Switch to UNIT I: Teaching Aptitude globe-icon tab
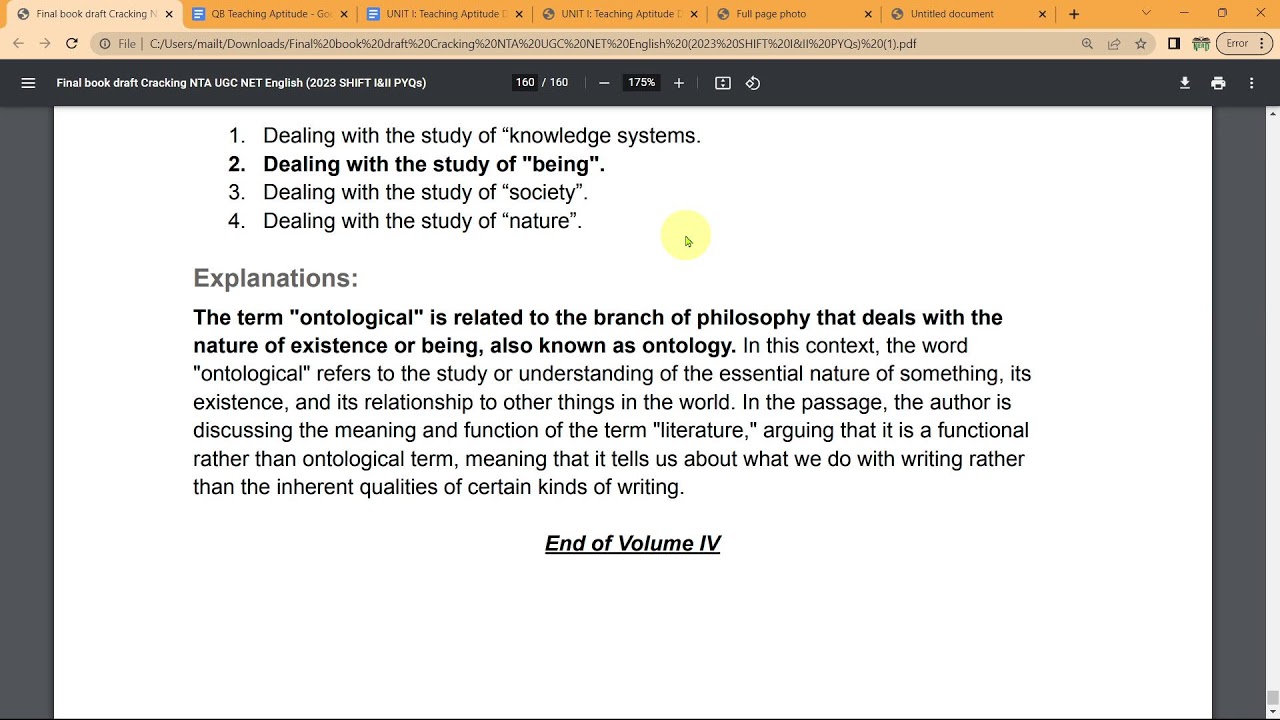Image resolution: width=1280 pixels, height=720 pixels. pyautogui.click(x=620, y=14)
